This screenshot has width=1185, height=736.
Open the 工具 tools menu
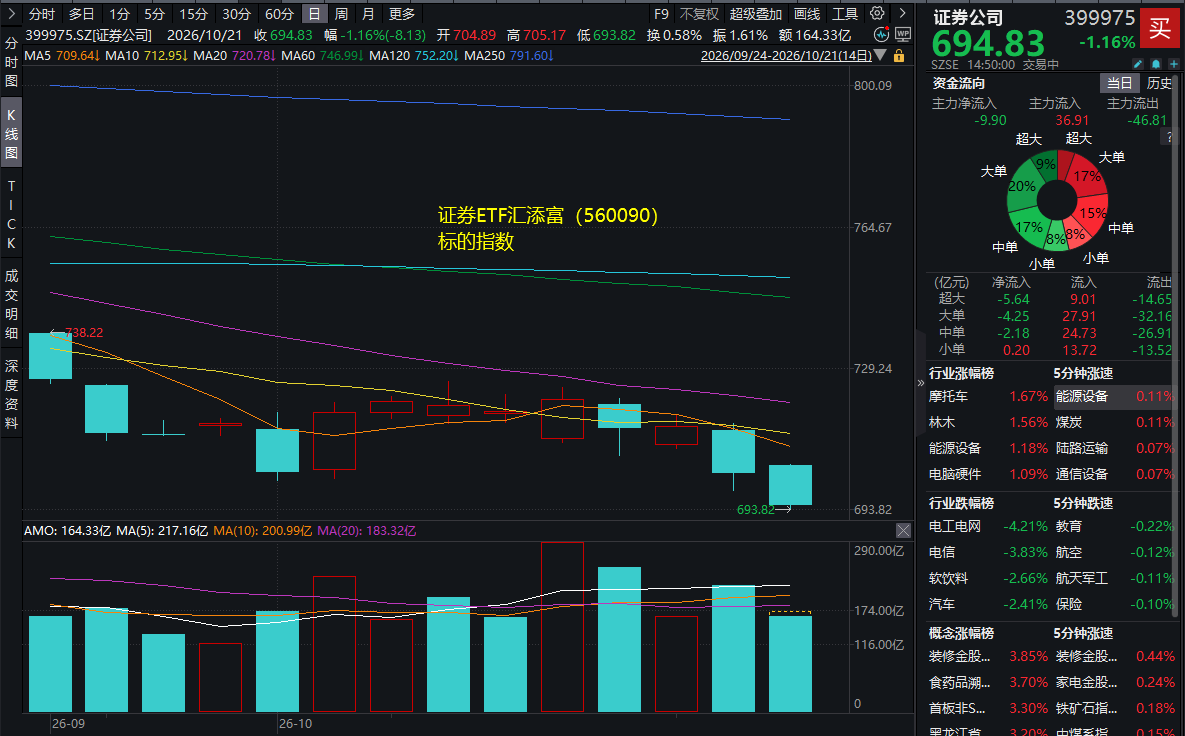point(845,14)
